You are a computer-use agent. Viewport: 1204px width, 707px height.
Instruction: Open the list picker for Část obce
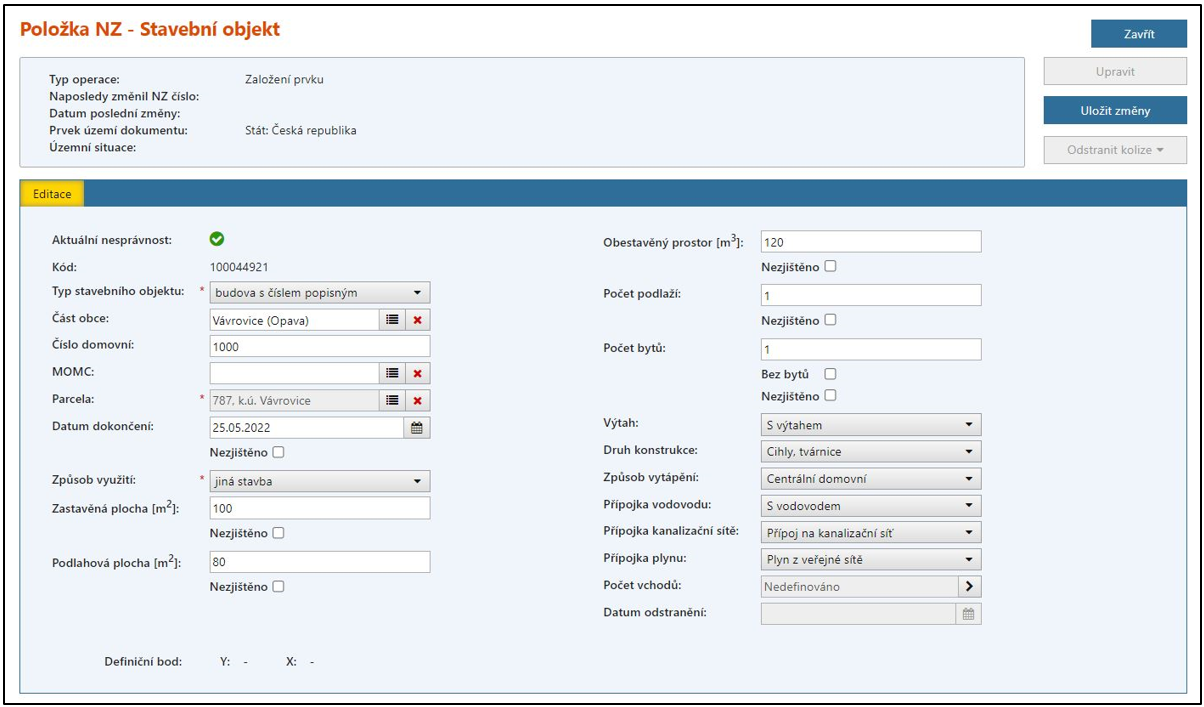(x=393, y=320)
